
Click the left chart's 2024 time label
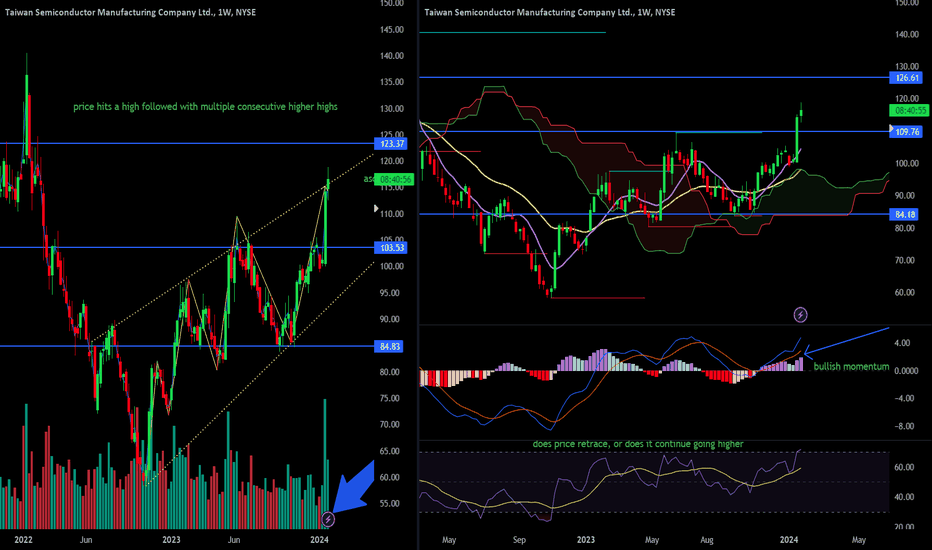click(319, 540)
